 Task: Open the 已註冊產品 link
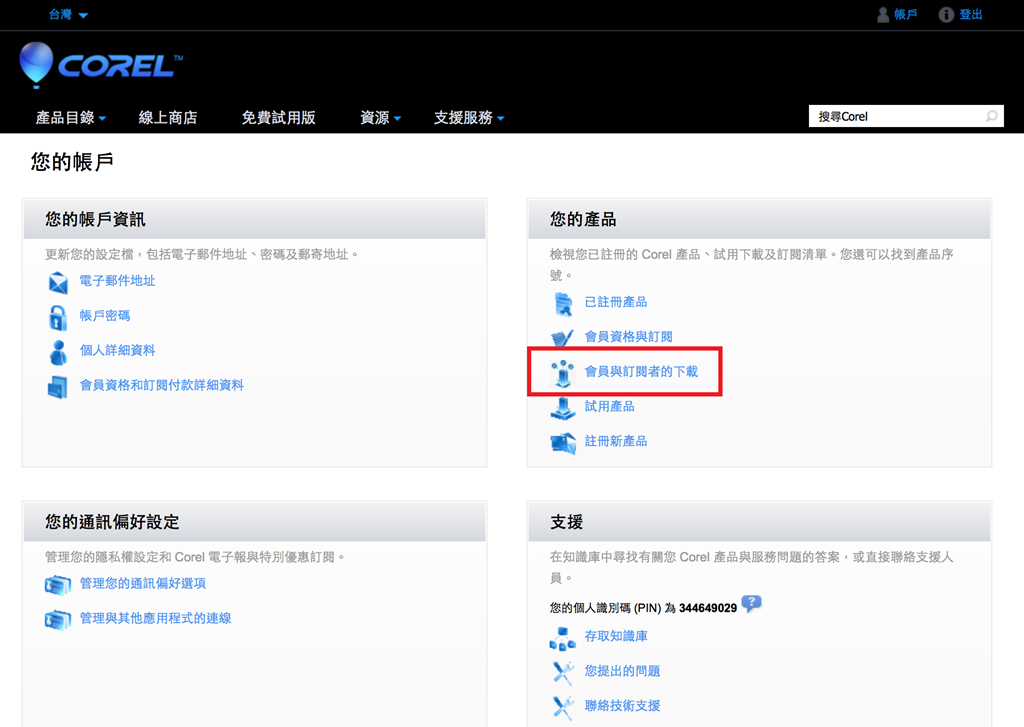click(x=616, y=302)
